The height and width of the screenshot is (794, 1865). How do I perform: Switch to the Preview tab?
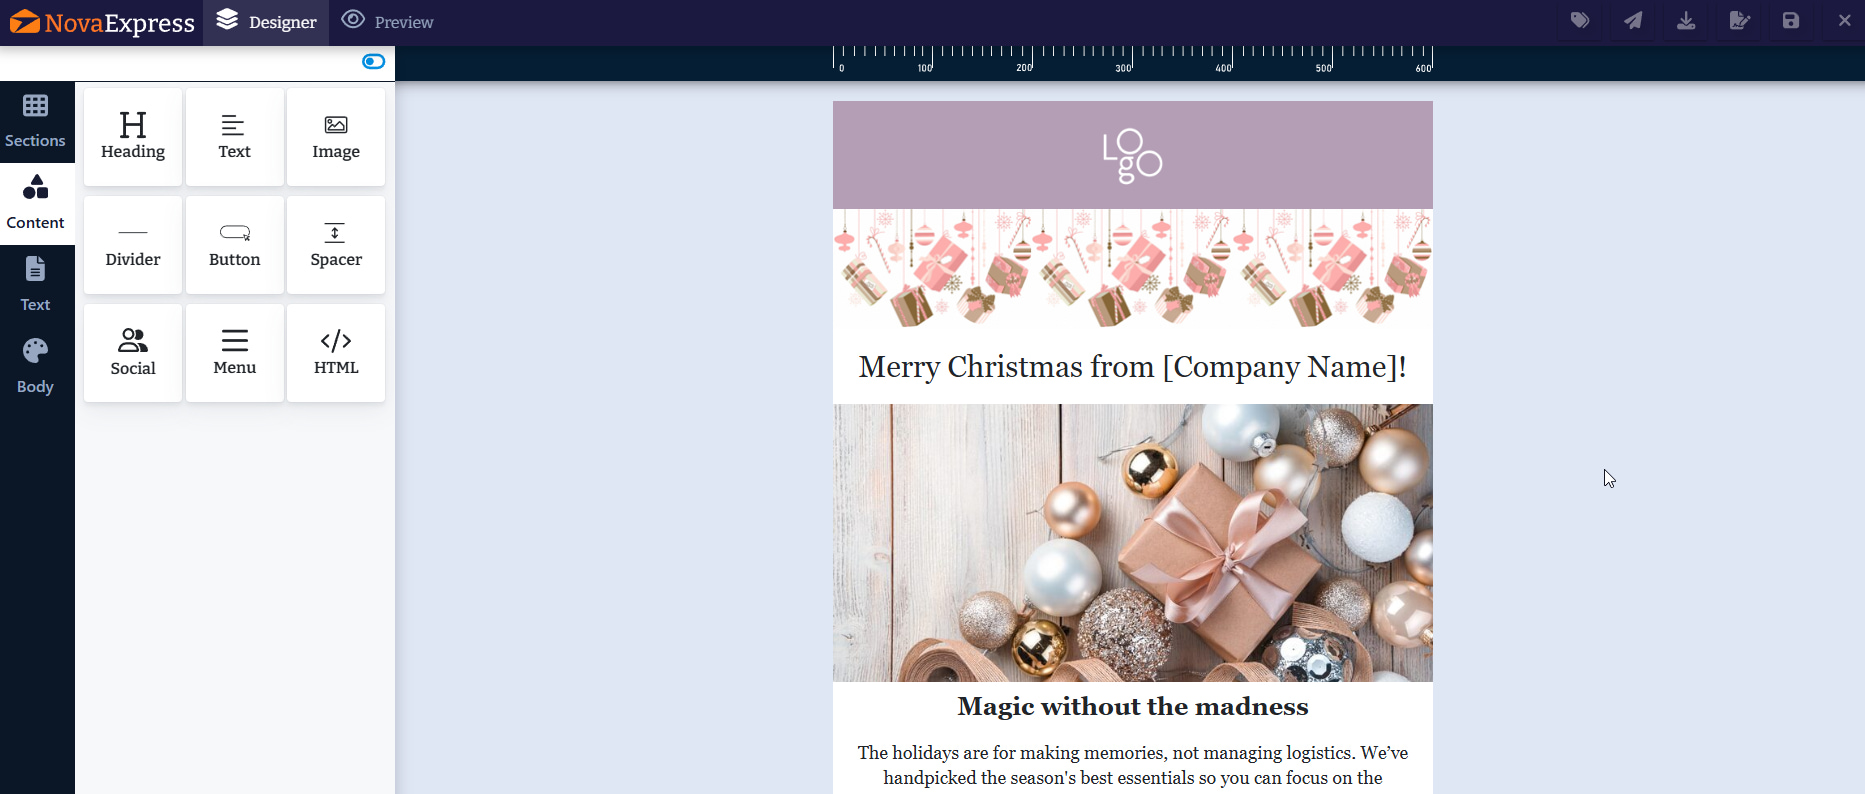point(387,22)
